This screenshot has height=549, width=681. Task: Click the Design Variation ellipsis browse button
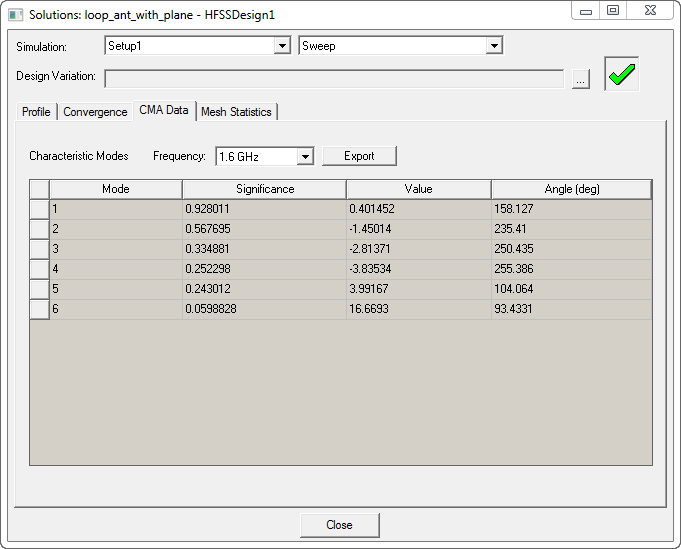(581, 80)
